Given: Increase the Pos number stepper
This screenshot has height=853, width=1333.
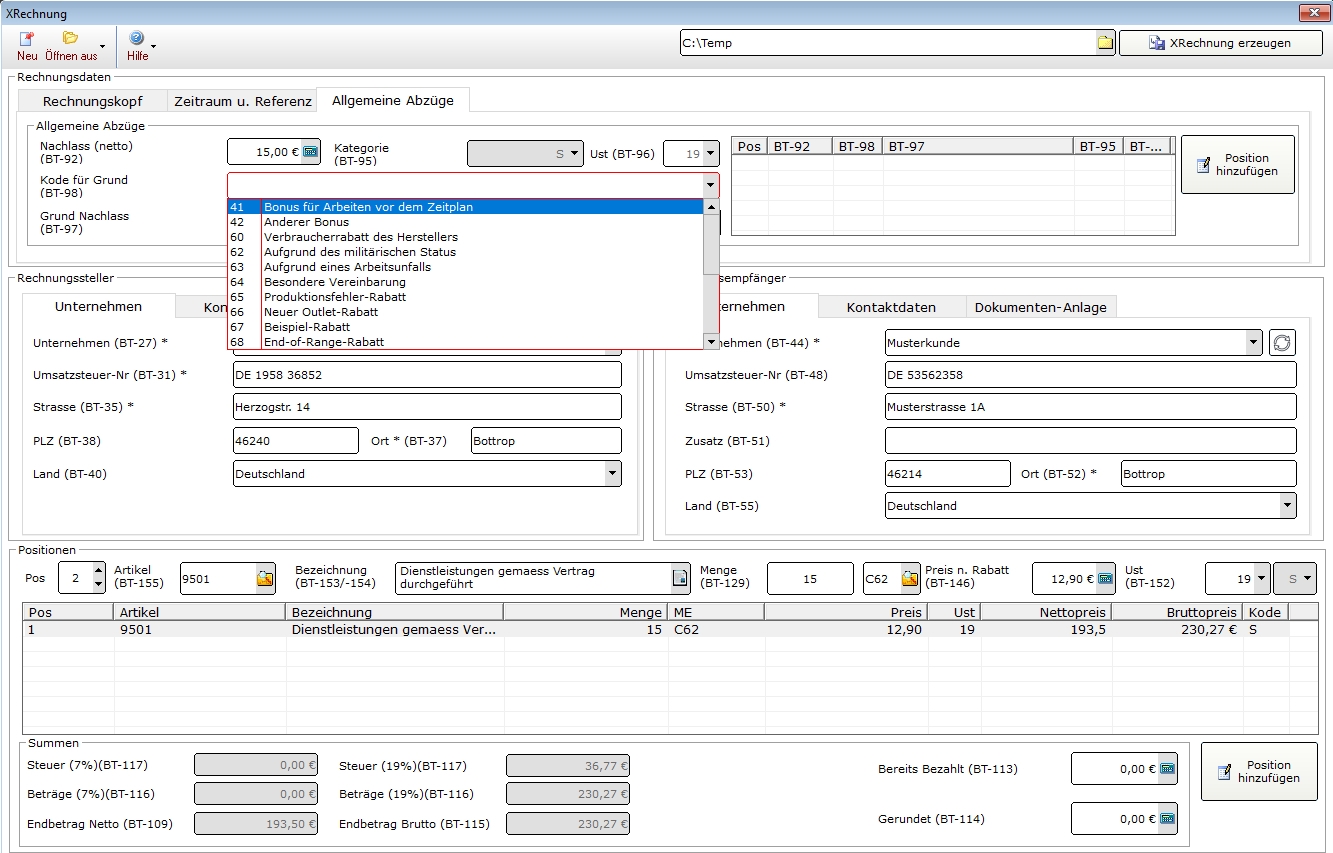Looking at the screenshot, I should point(97,571).
